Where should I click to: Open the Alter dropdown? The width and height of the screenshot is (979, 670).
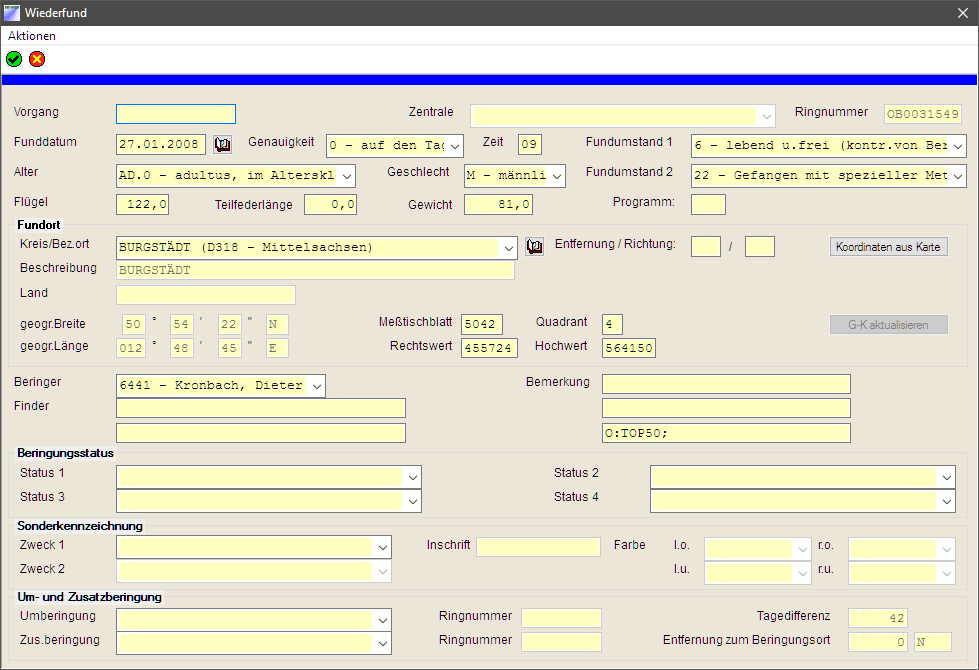click(x=347, y=176)
